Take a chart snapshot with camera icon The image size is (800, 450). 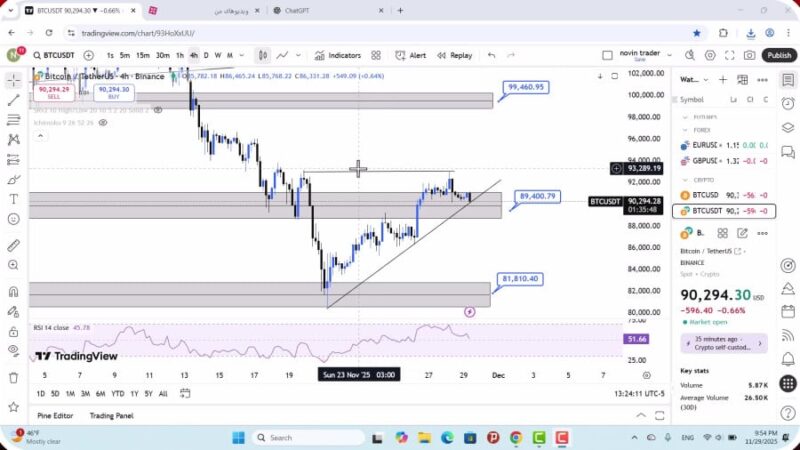750,56
